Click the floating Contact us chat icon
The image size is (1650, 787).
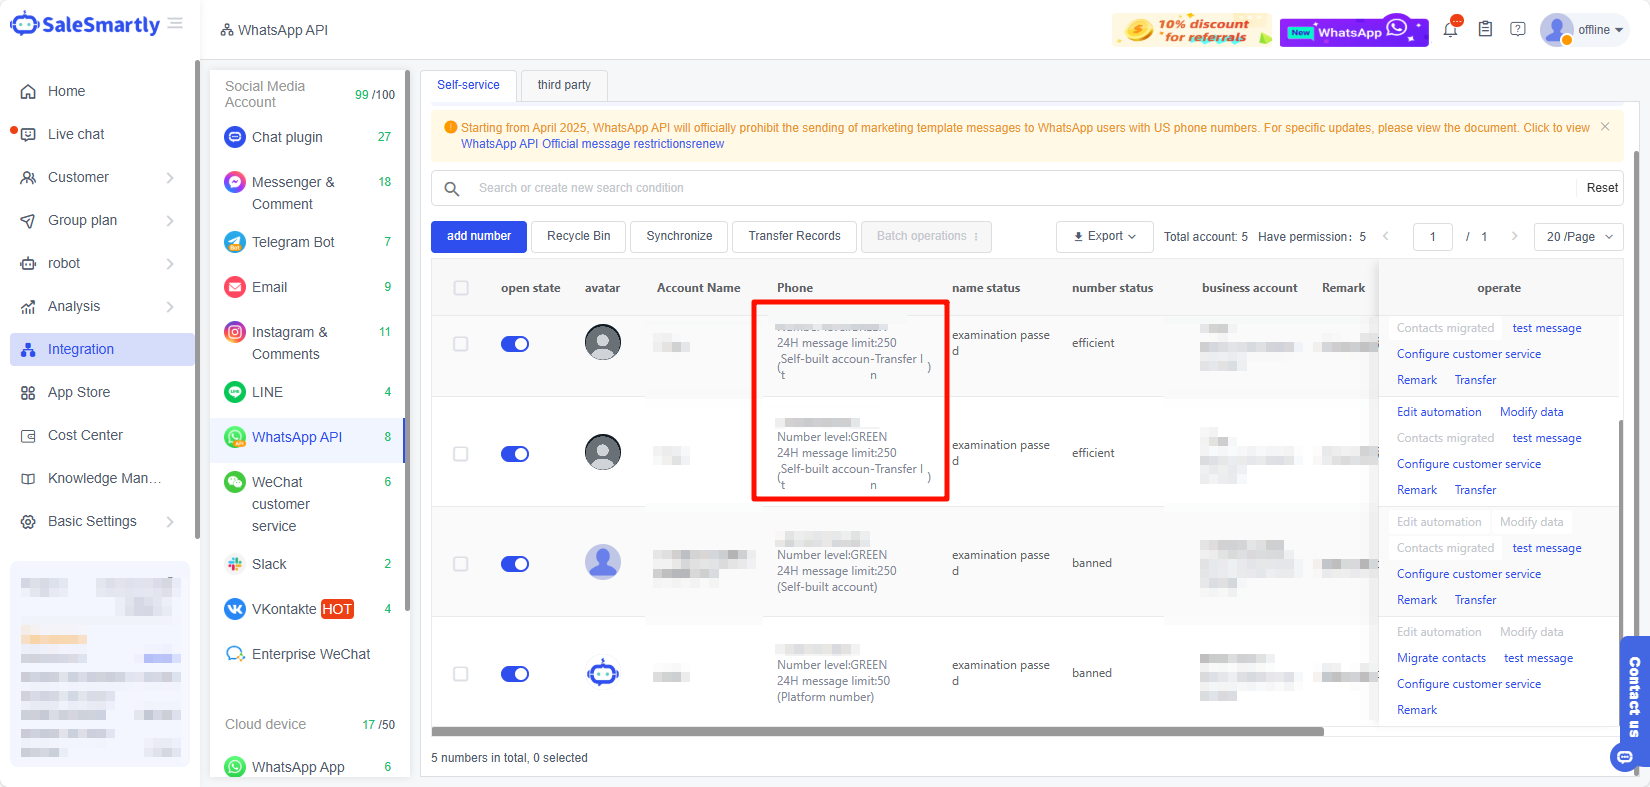pos(1625,757)
